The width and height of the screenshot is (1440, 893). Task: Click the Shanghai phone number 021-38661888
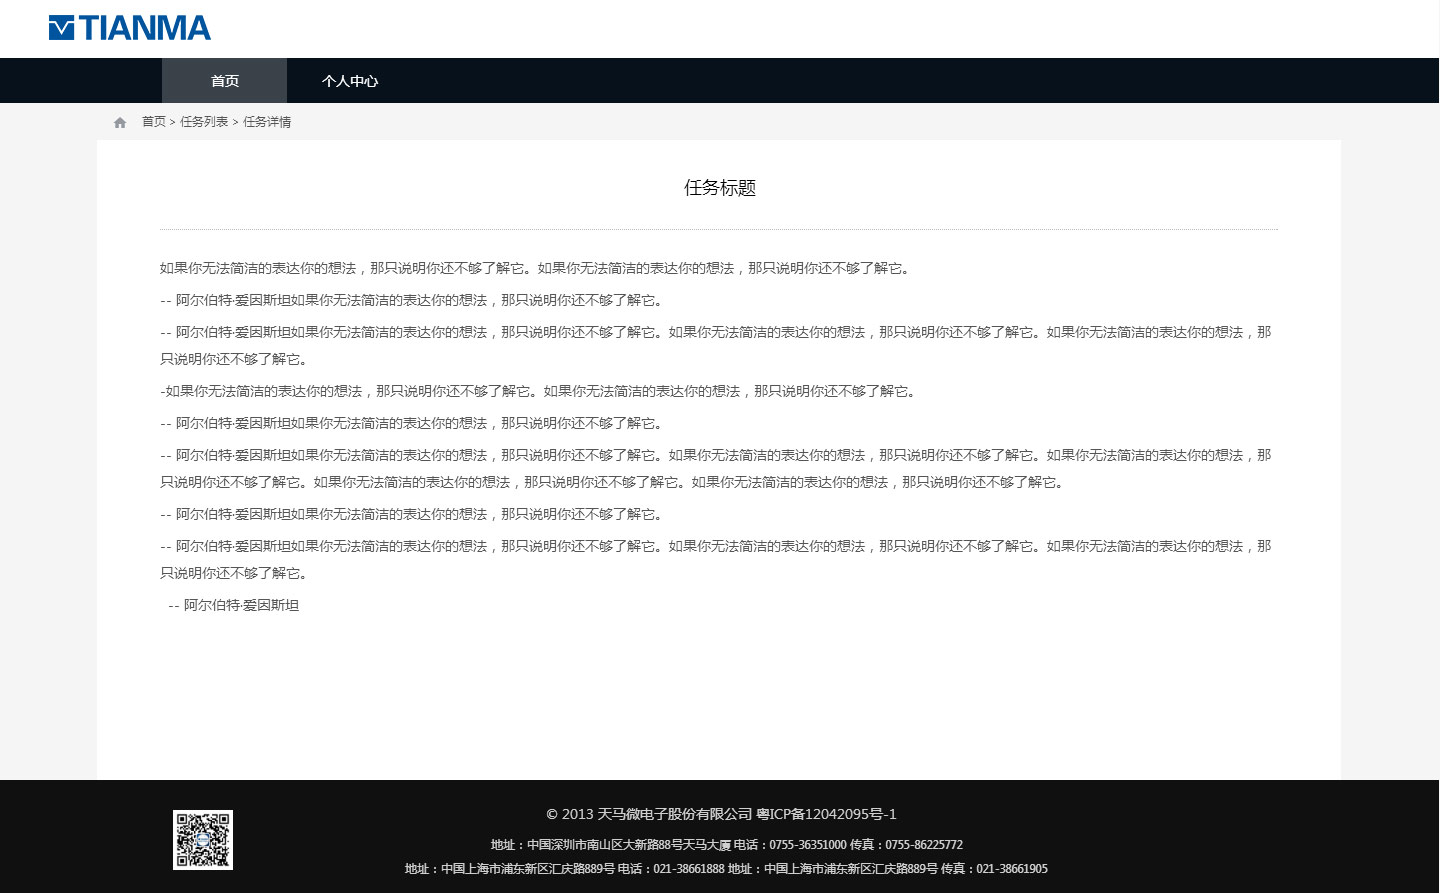(686, 868)
